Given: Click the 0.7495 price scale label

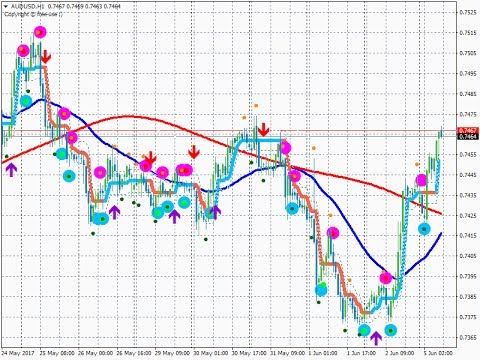Looking at the screenshot, I should click(468, 74).
